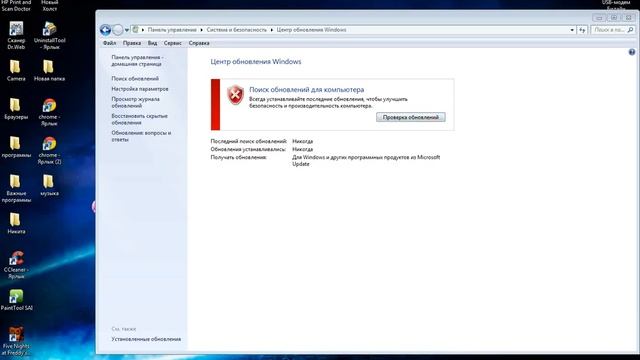Go to Панель управления - домашняя страница
This screenshot has height=360, width=640.
point(137,60)
